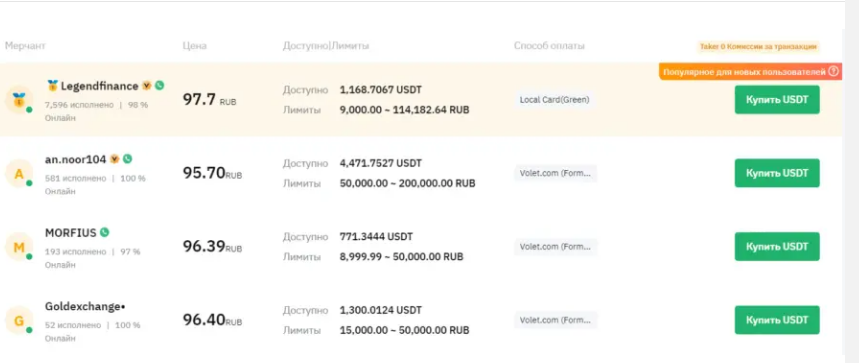Open the 'A' avatar of an.noor104
Screen dimensions: 859x363
tap(19, 174)
